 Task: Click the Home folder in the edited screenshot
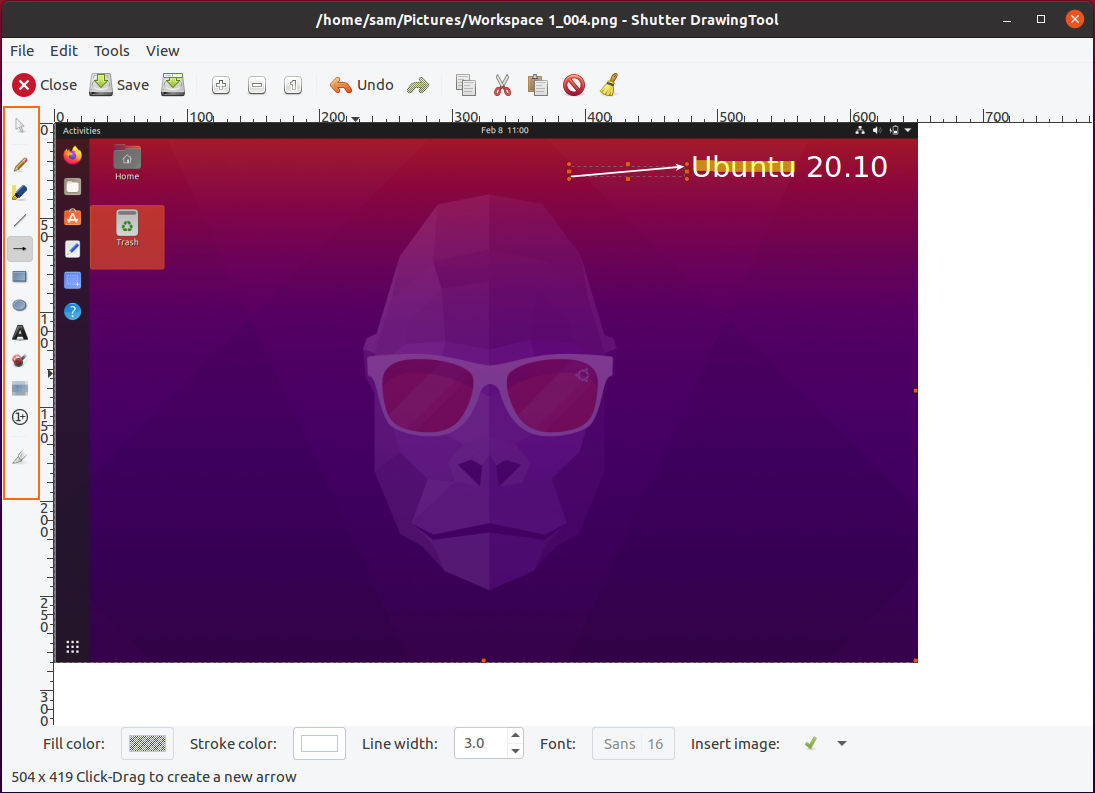127,163
